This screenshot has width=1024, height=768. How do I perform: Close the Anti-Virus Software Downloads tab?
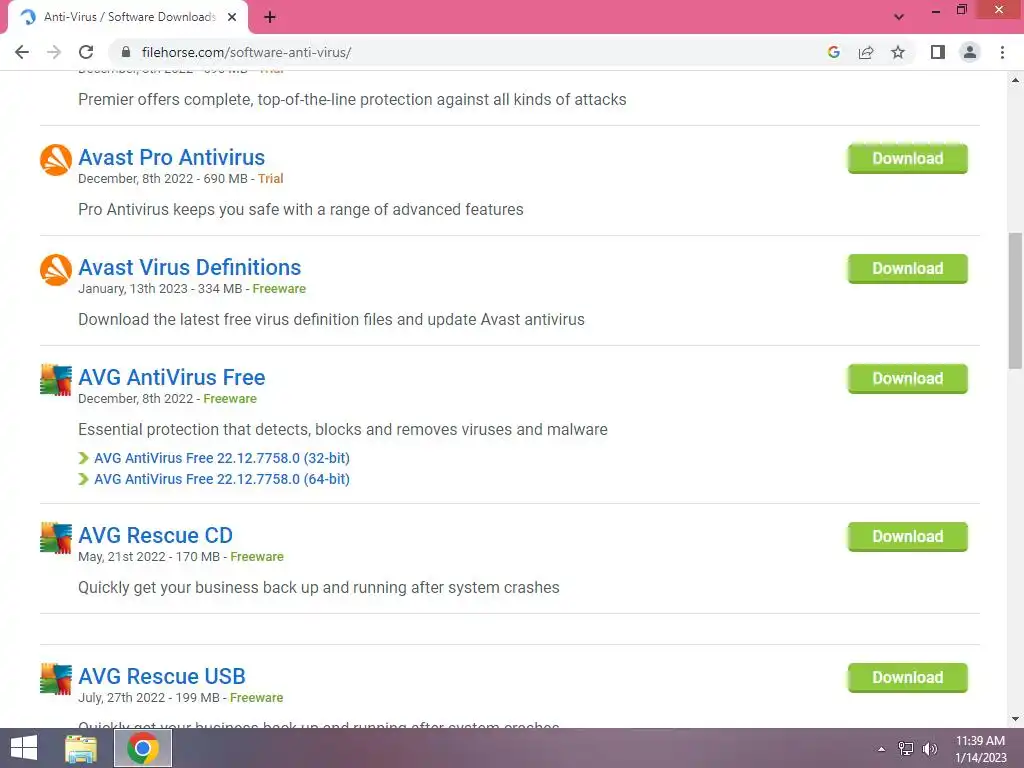[232, 17]
